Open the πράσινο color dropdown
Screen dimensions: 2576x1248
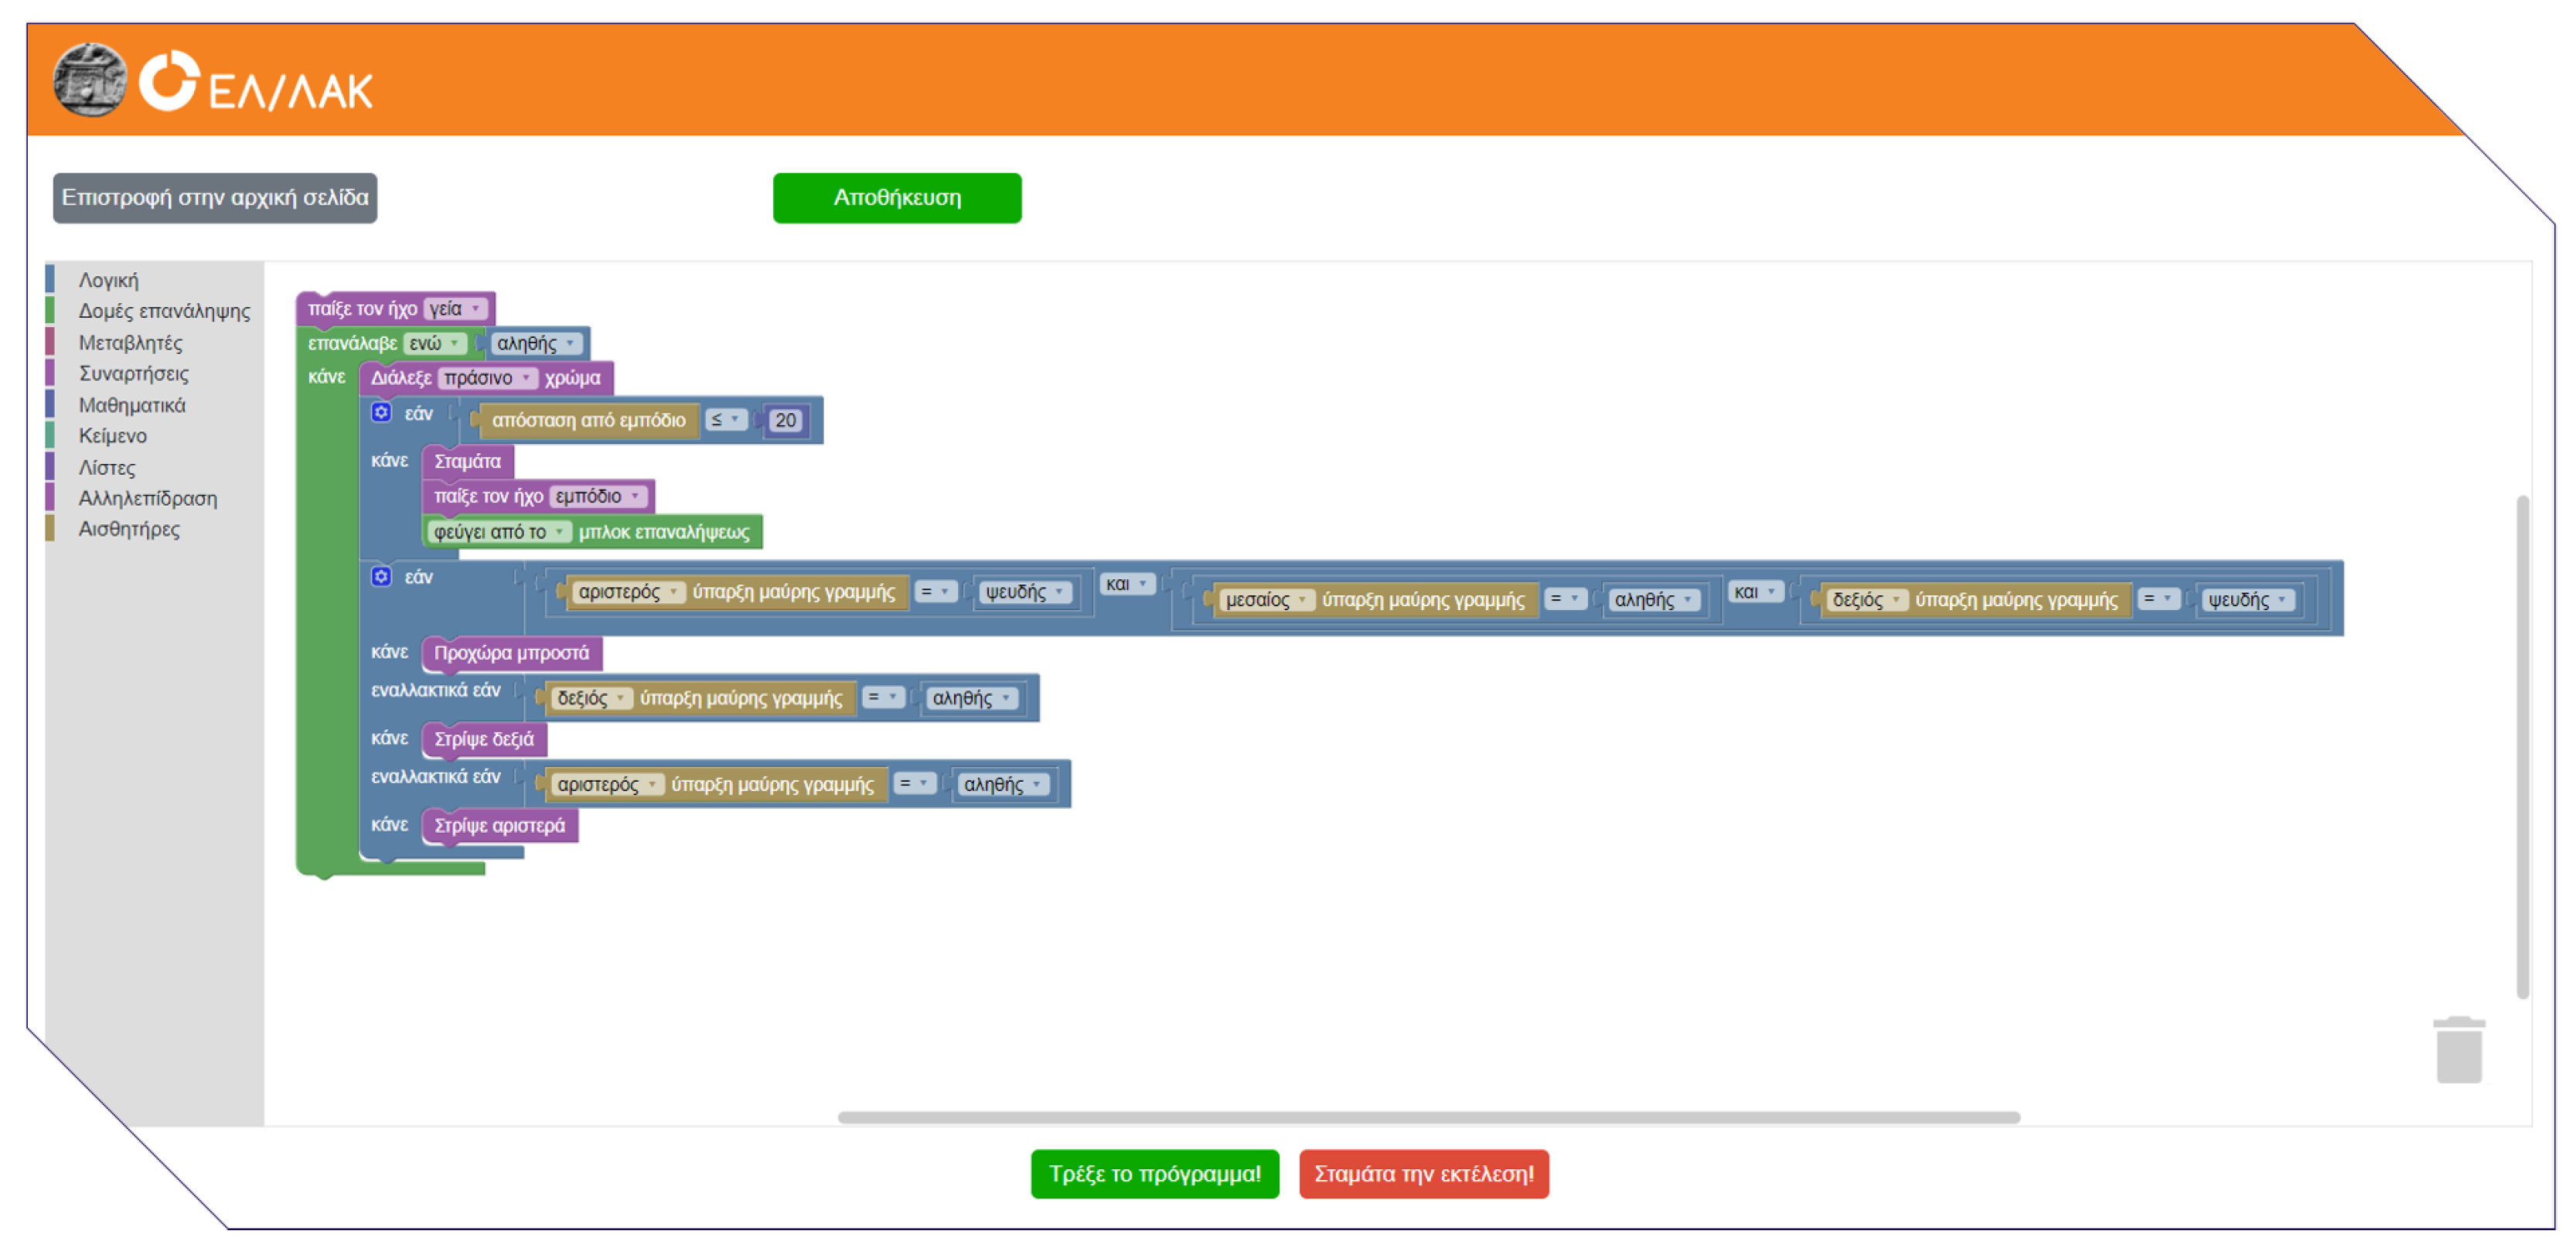point(487,377)
